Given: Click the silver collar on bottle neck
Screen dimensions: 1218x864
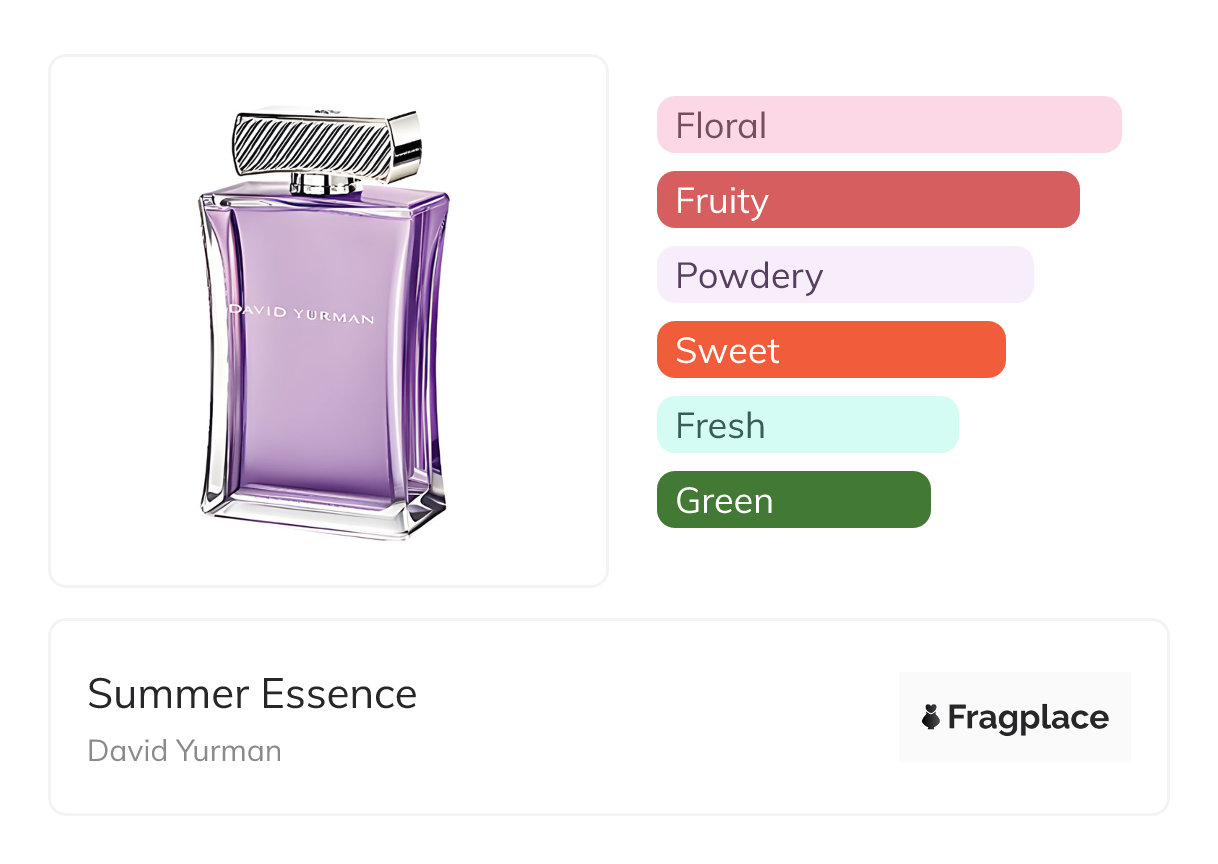Looking at the screenshot, I should pos(325,183).
